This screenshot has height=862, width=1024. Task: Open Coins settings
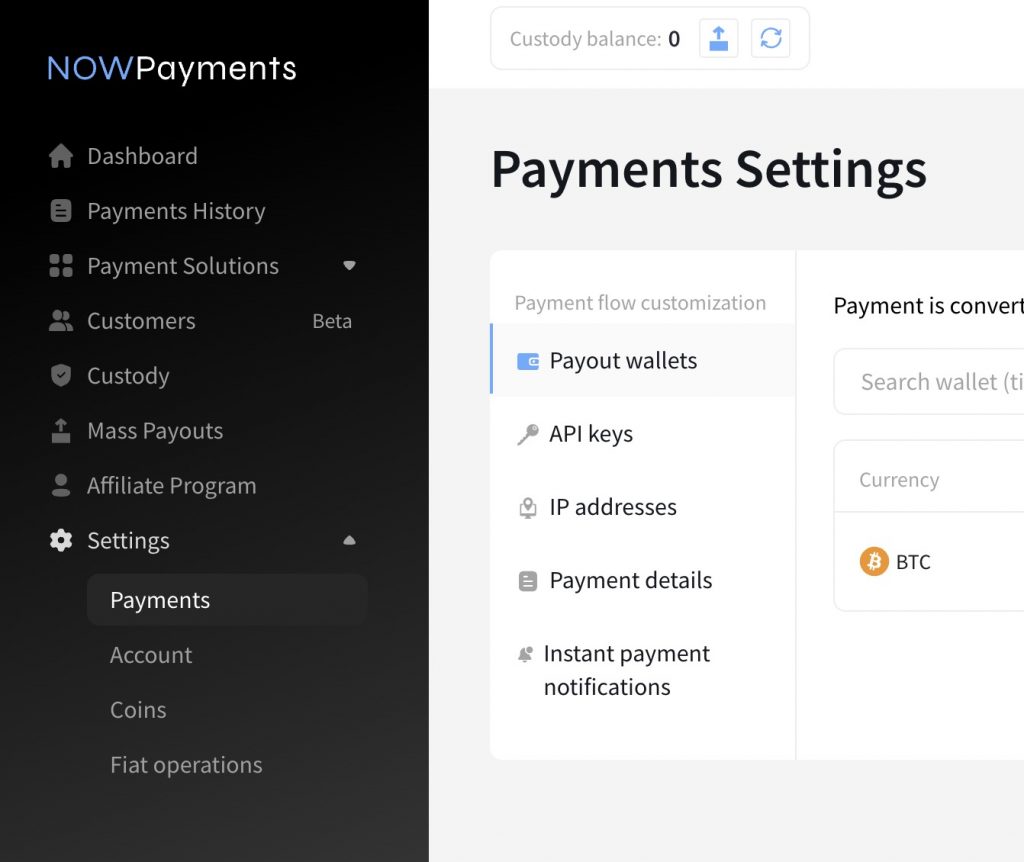pyautogui.click(x=138, y=710)
